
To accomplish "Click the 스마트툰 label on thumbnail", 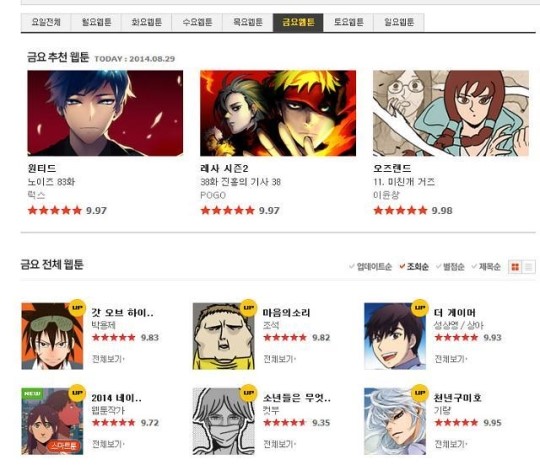I will click(64, 446).
